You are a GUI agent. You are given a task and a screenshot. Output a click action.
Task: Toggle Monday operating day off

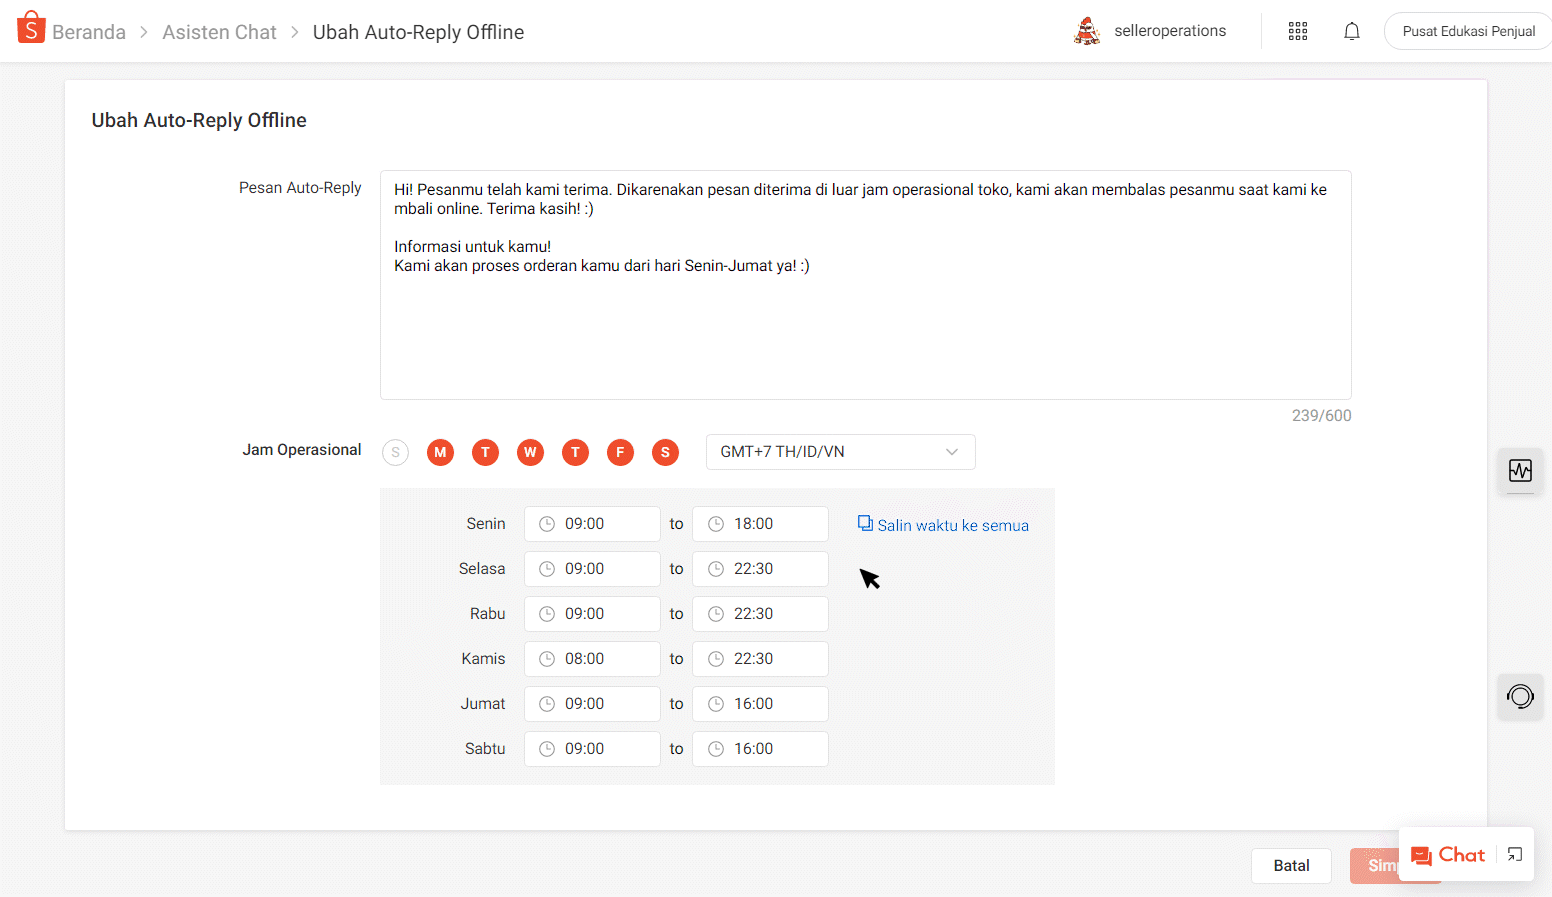click(x=440, y=452)
